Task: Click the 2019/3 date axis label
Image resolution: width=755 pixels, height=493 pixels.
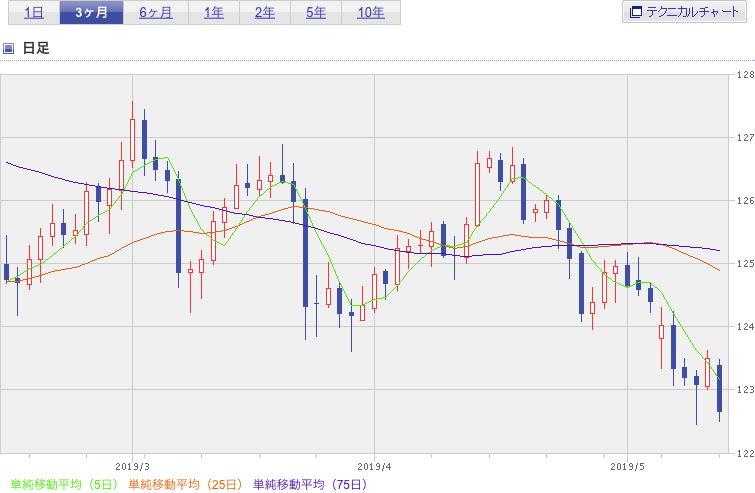Action: pos(132,467)
